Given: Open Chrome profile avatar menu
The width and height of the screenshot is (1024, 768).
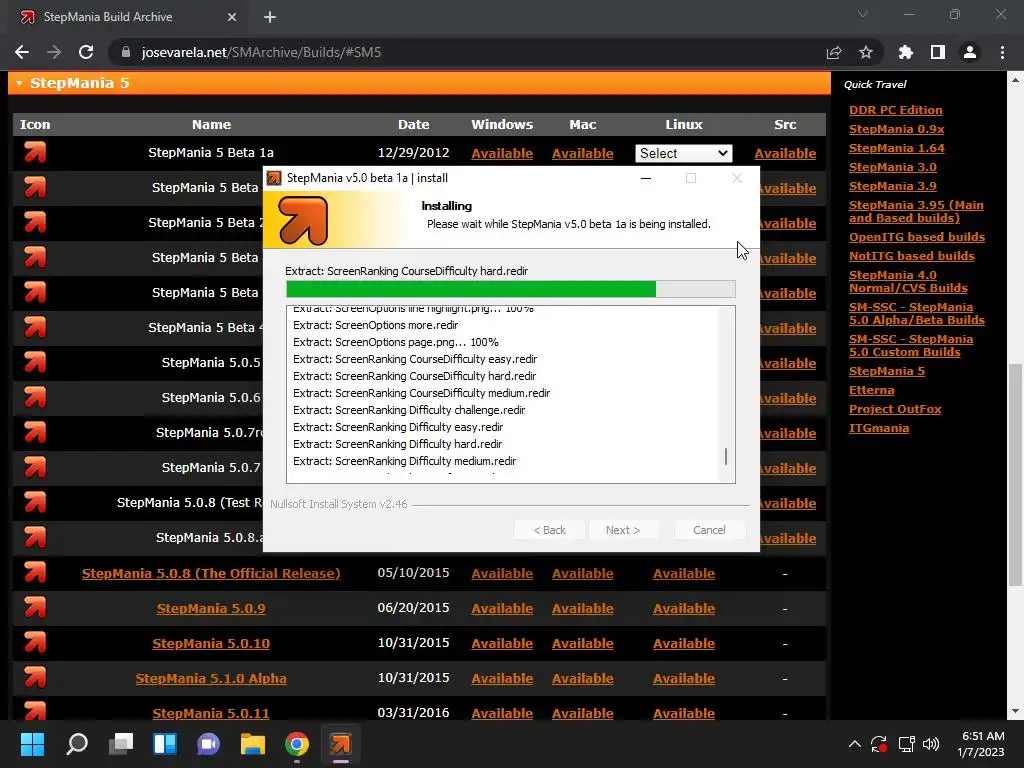Looking at the screenshot, I should (970, 52).
